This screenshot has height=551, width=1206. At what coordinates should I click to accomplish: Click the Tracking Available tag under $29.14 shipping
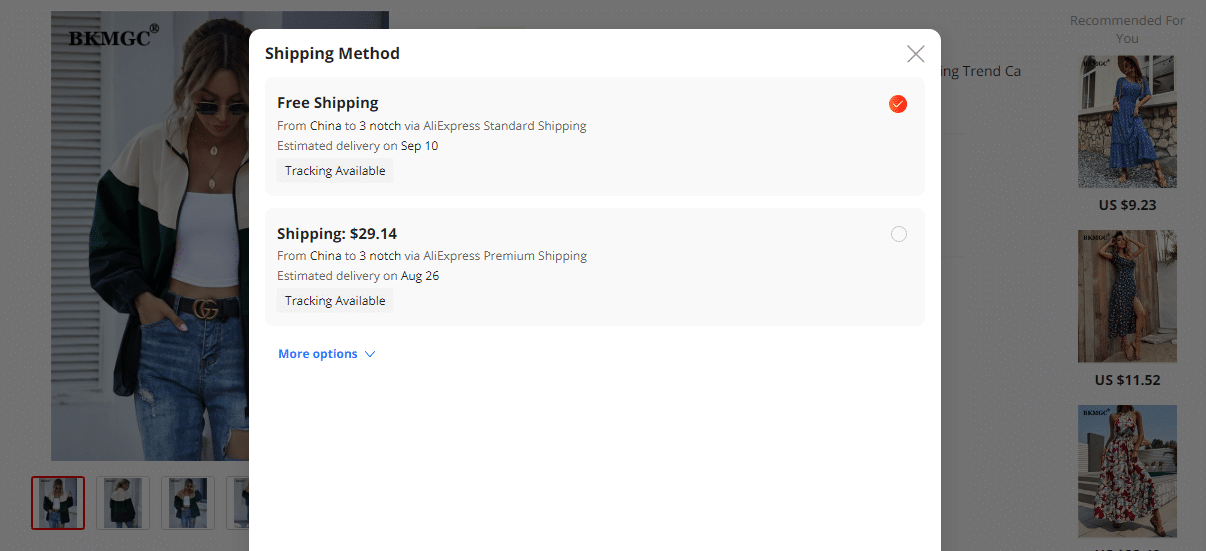(335, 301)
